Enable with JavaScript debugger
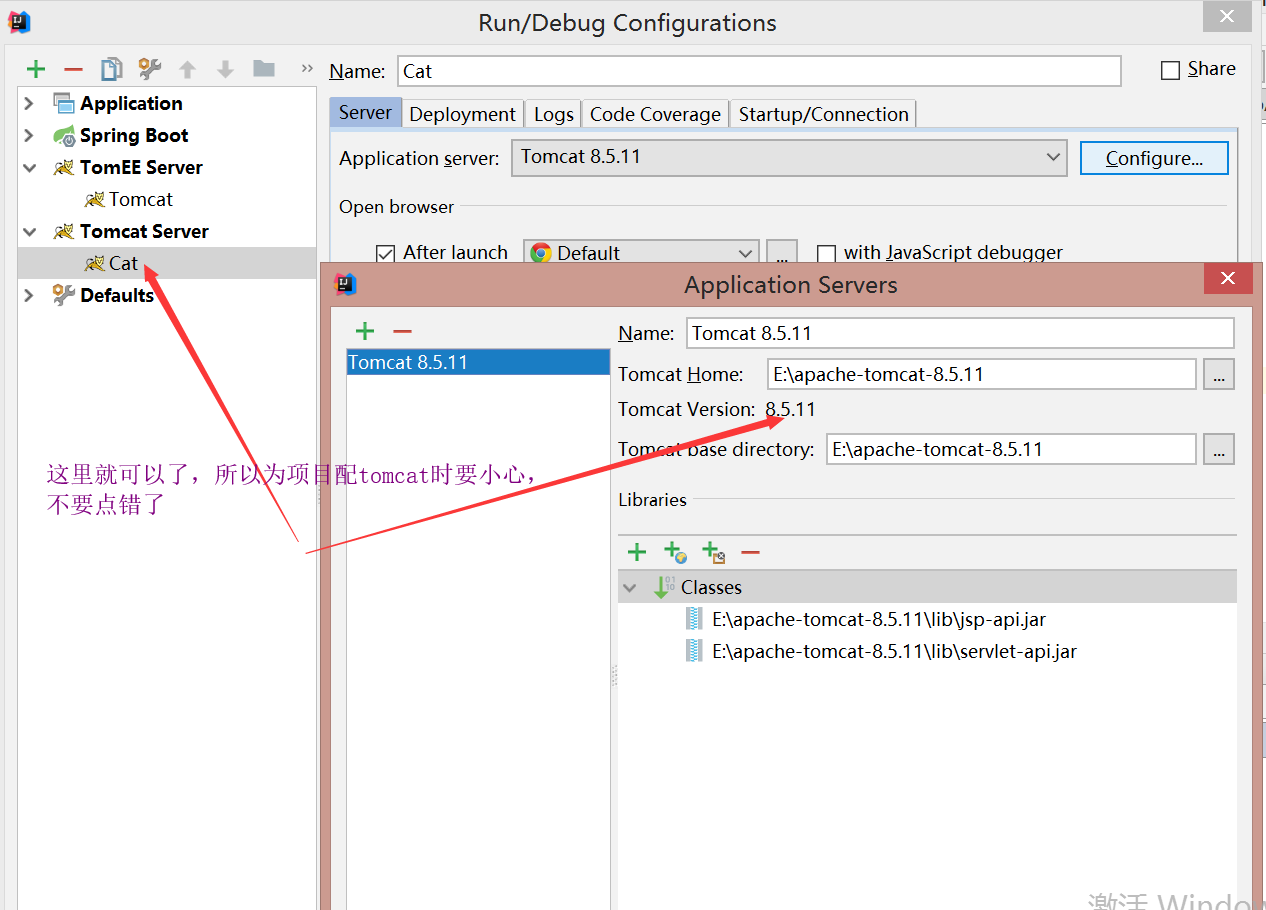1266x910 pixels. tap(826, 253)
